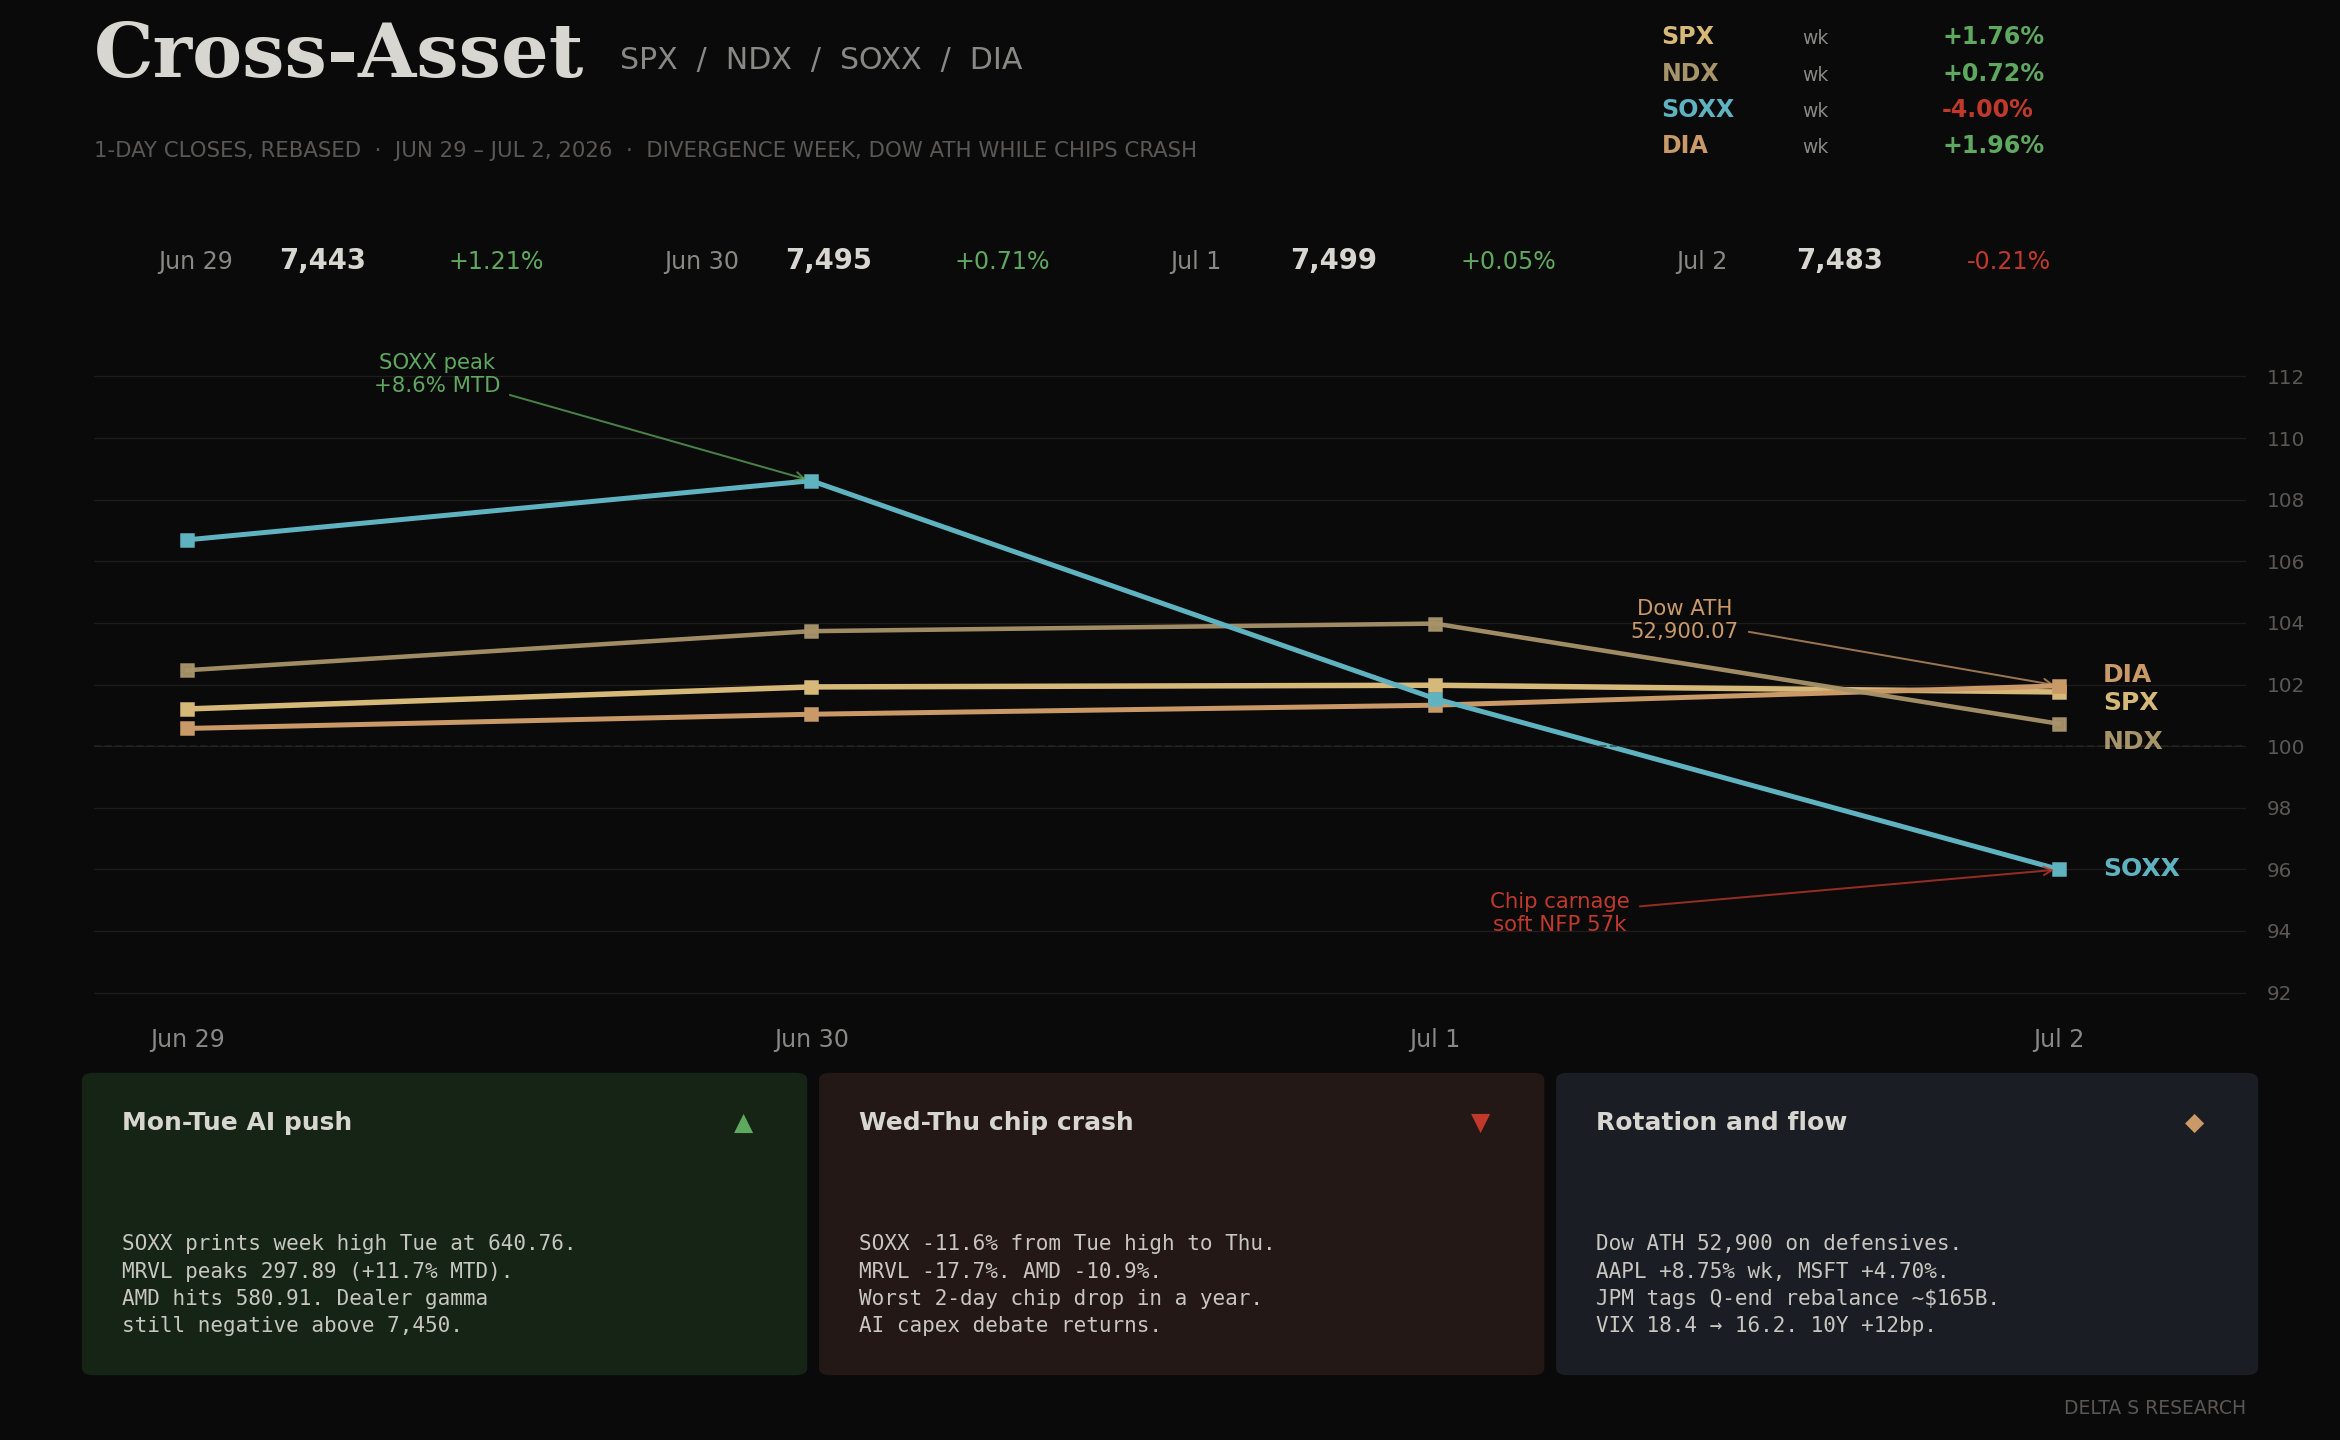This screenshot has width=2340, height=1440.
Task: Click 'AAPL +8.75% wk, MSFT +4.70%.' line
Action: (x=1772, y=1271)
